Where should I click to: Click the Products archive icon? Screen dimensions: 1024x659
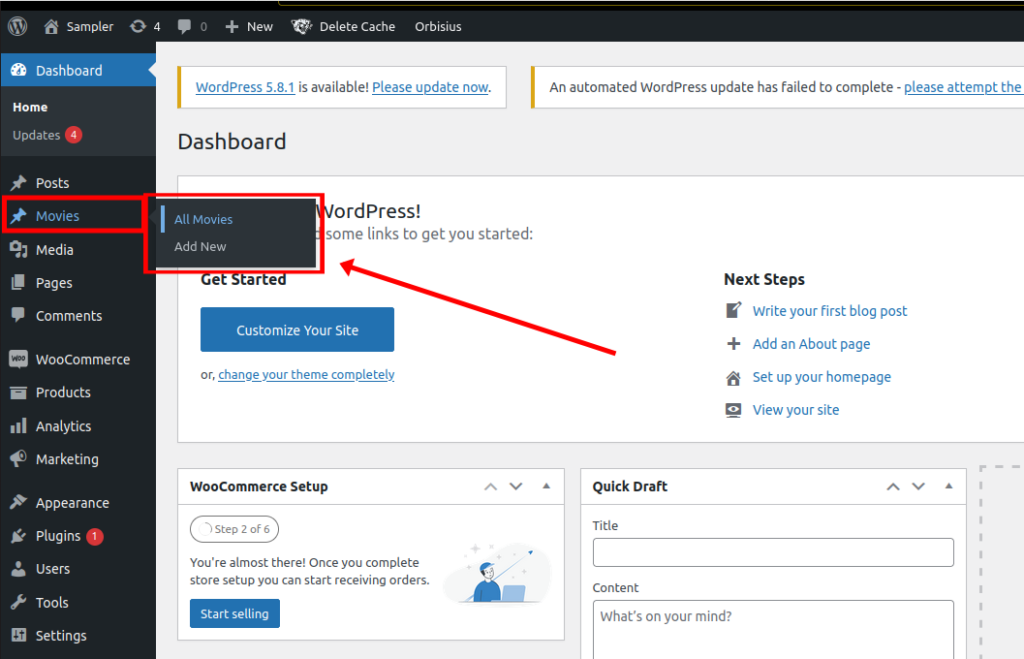click(18, 393)
